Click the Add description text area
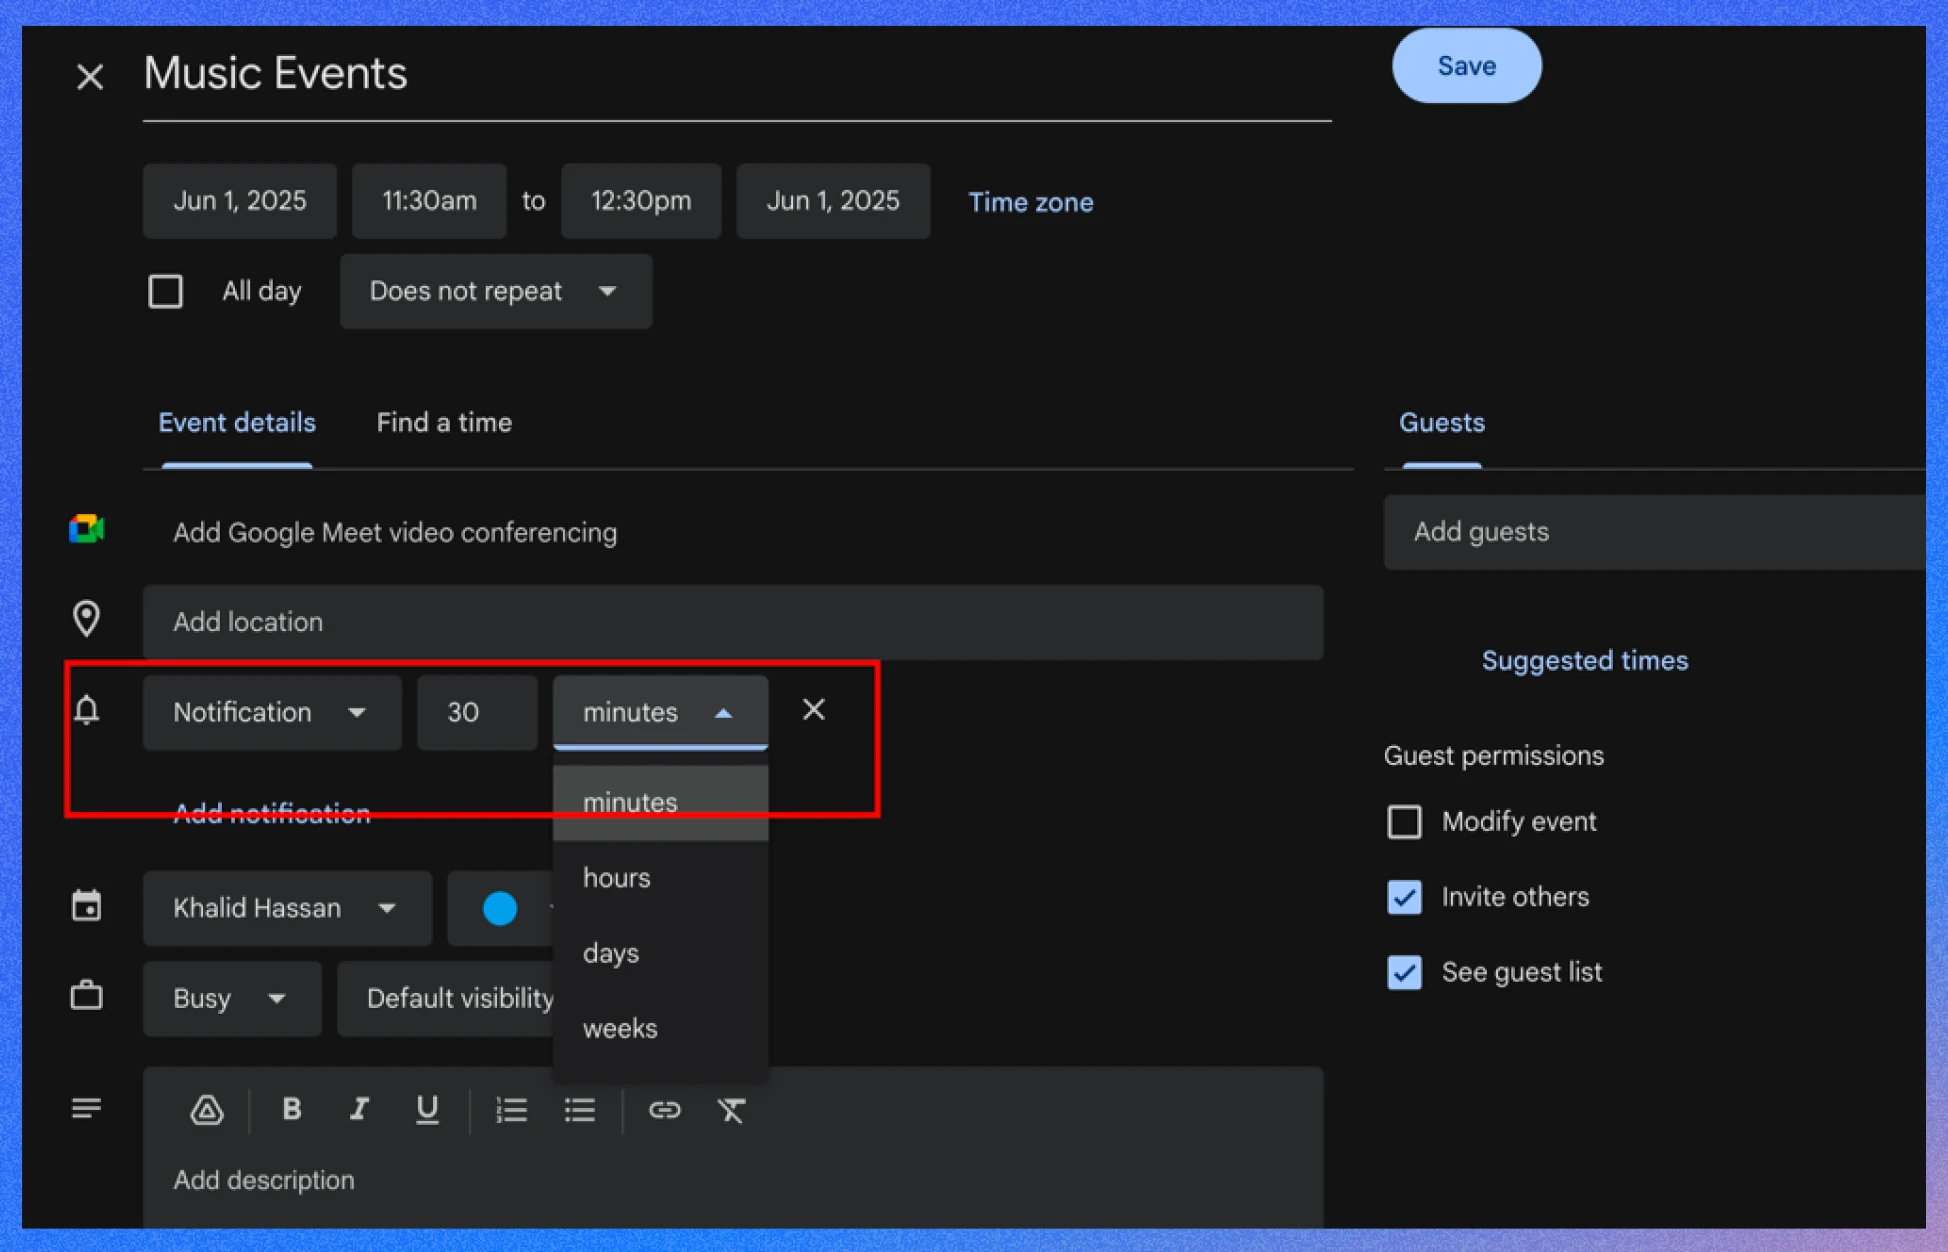This screenshot has height=1252, width=1948. [733, 1180]
